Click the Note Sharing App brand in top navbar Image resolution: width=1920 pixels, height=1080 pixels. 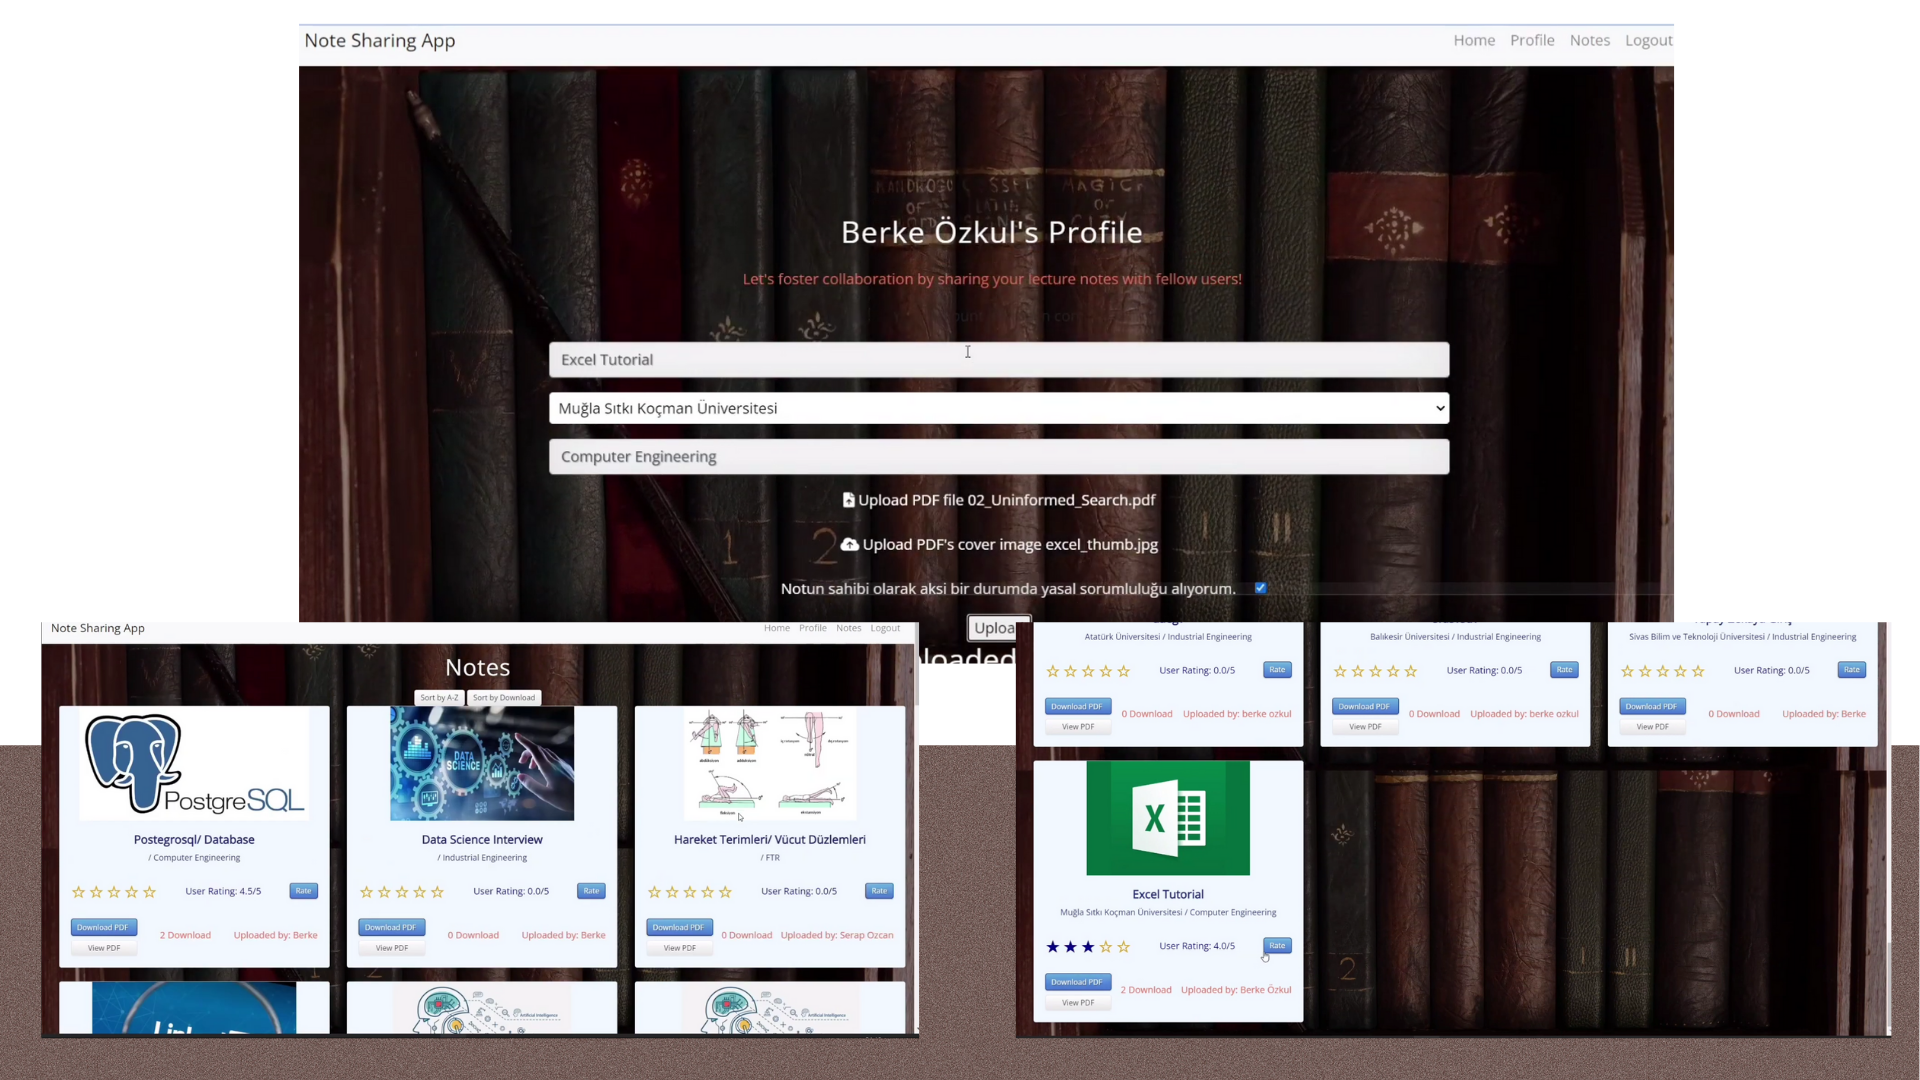tap(380, 41)
